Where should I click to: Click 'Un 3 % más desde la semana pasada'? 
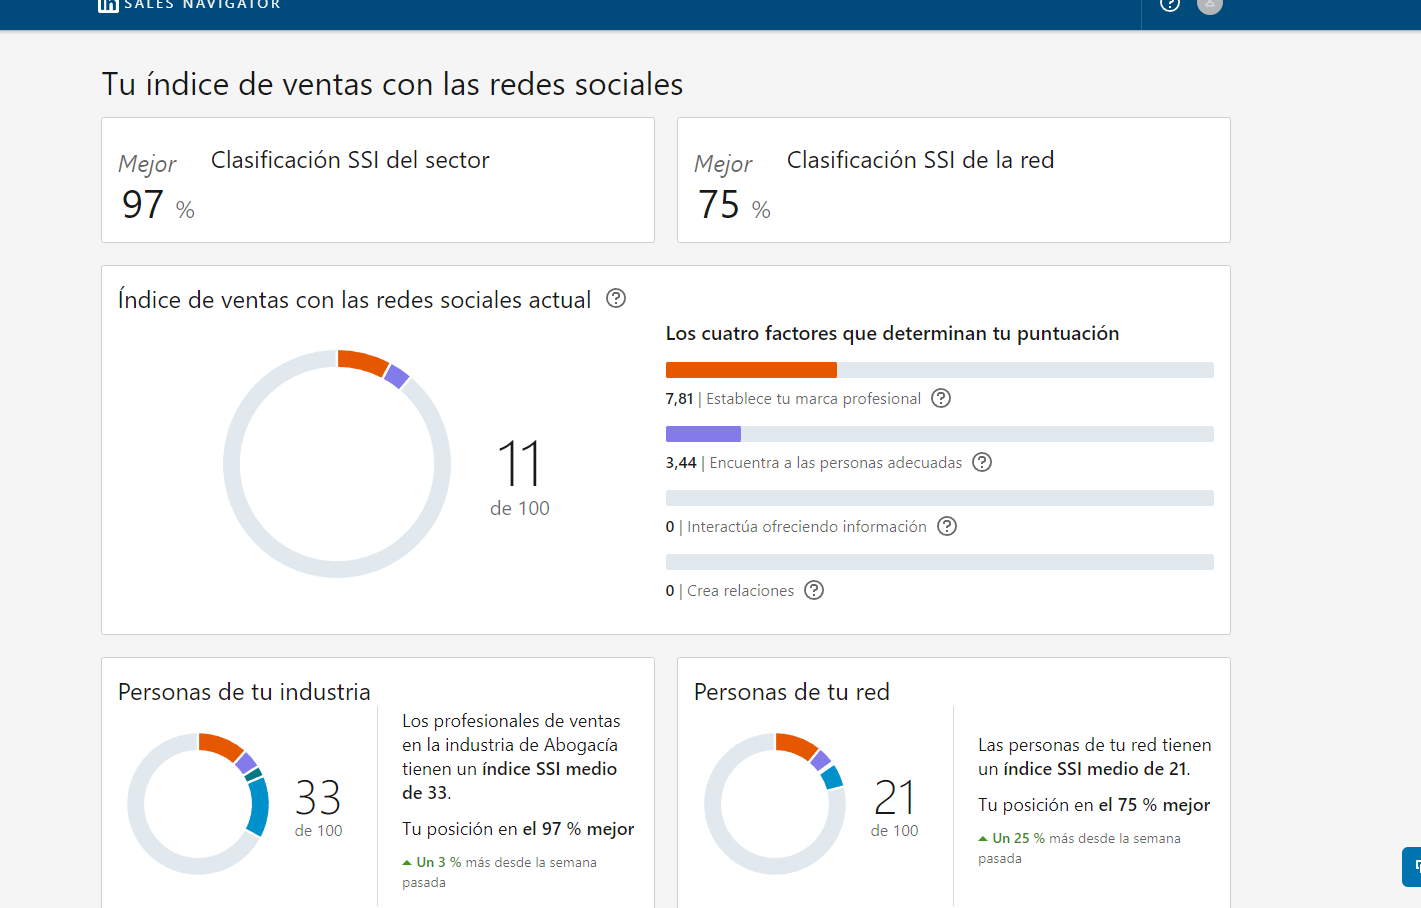tap(500, 872)
